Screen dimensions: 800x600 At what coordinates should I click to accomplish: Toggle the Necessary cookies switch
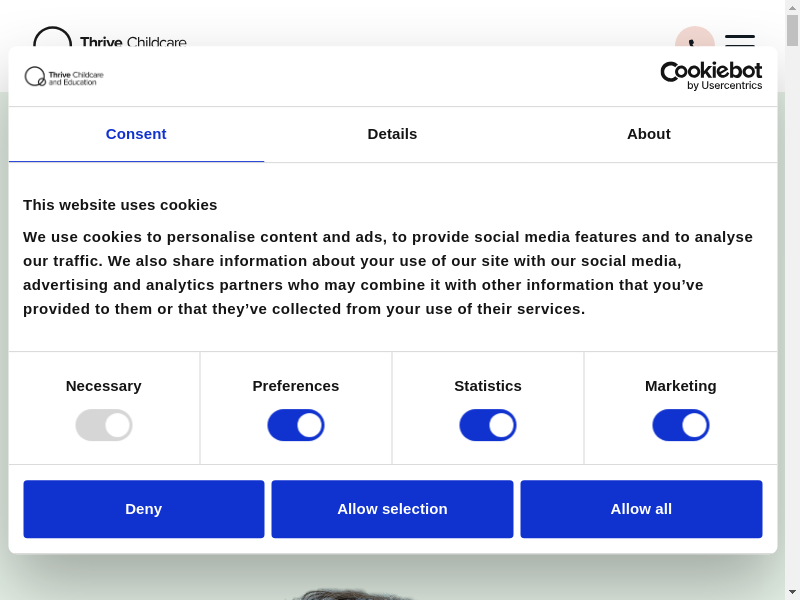point(104,425)
